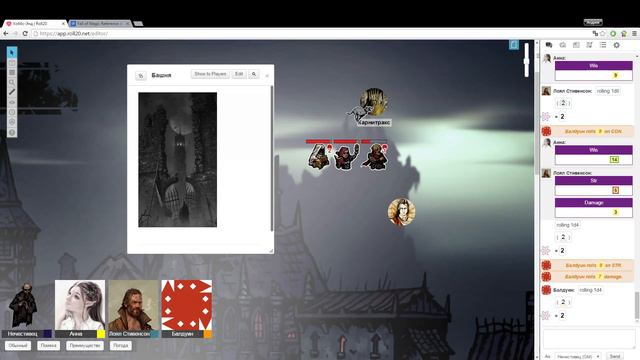Open the Fog of War eye tool

pyautogui.click(x=12, y=102)
